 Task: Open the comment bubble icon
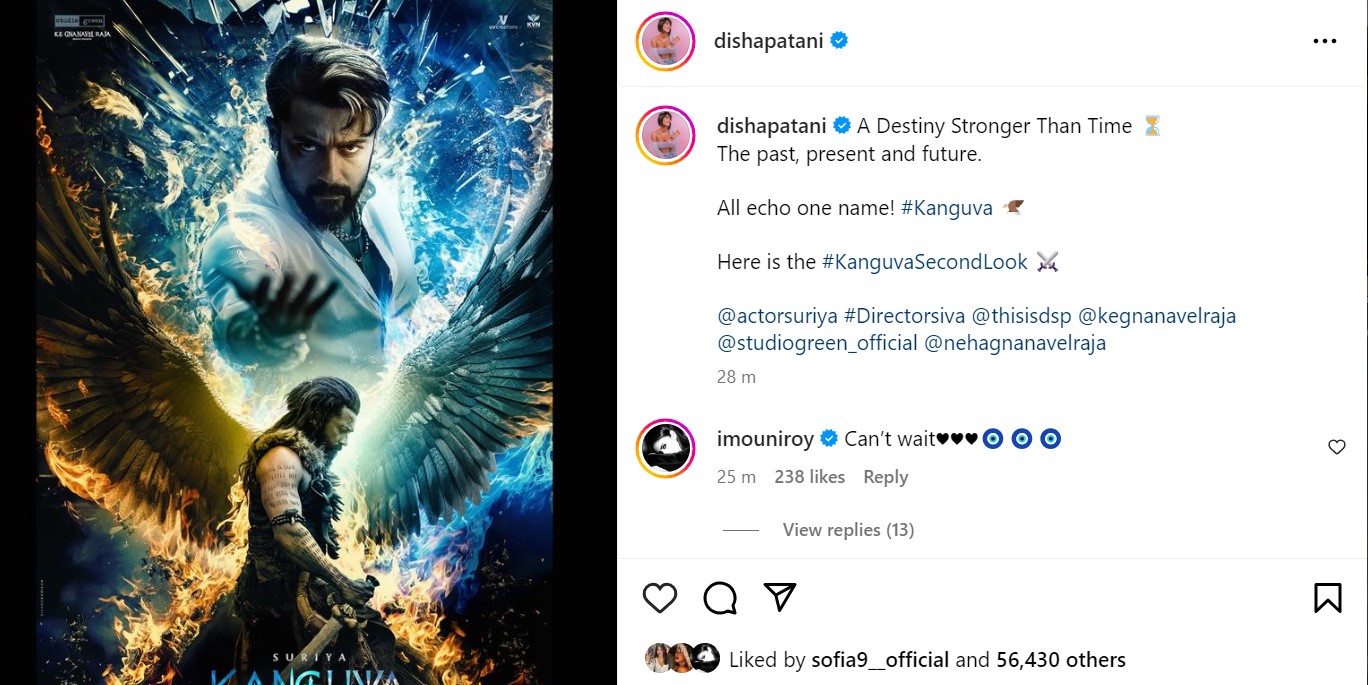coord(720,598)
